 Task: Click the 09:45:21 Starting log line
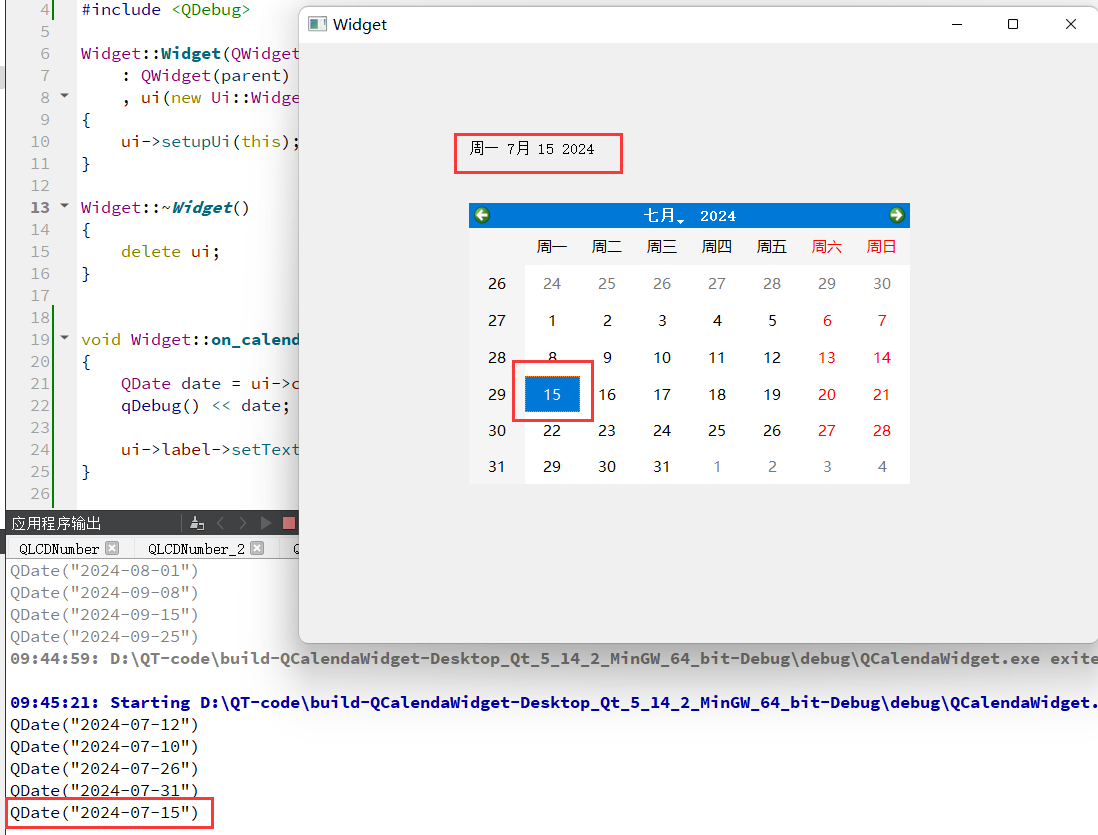pyautogui.click(x=553, y=703)
